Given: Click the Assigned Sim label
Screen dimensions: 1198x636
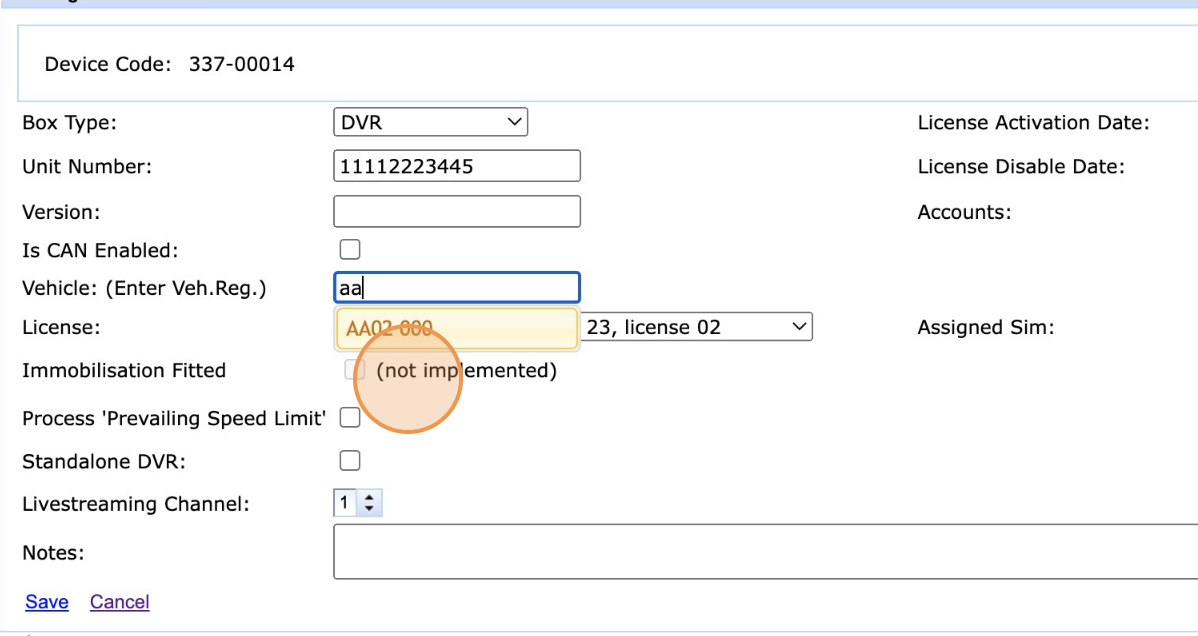Looking at the screenshot, I should pyautogui.click(x=985, y=327).
